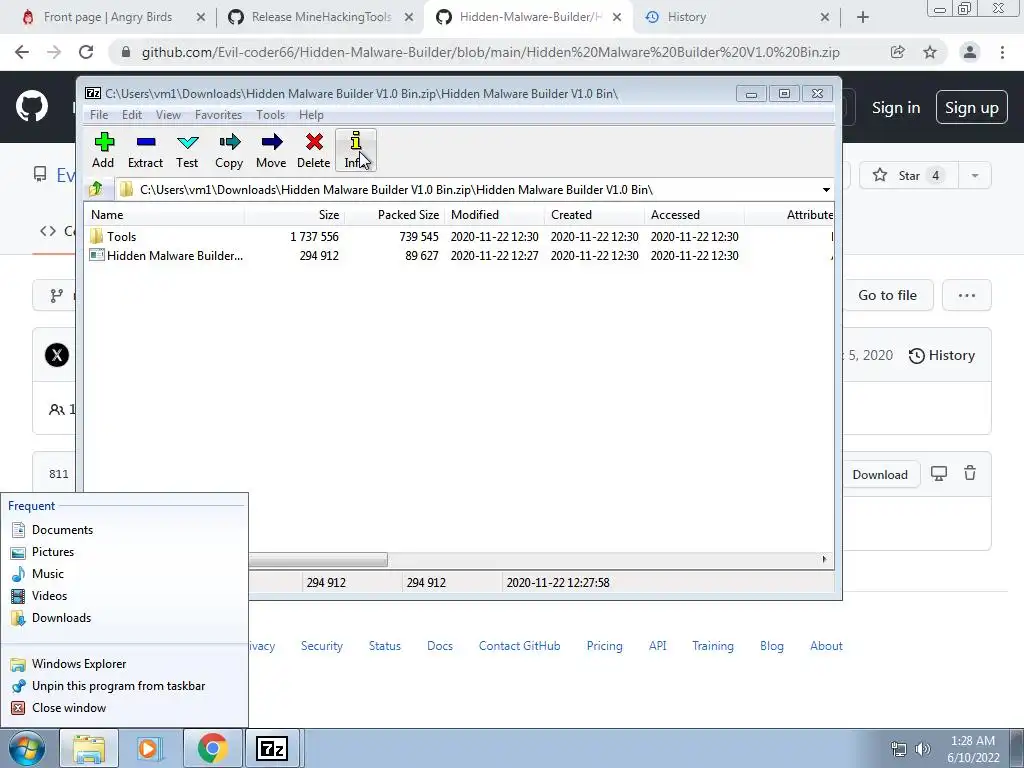Click the Windows Explorer taskbar icon
1024x768 pixels.
(x=89, y=748)
